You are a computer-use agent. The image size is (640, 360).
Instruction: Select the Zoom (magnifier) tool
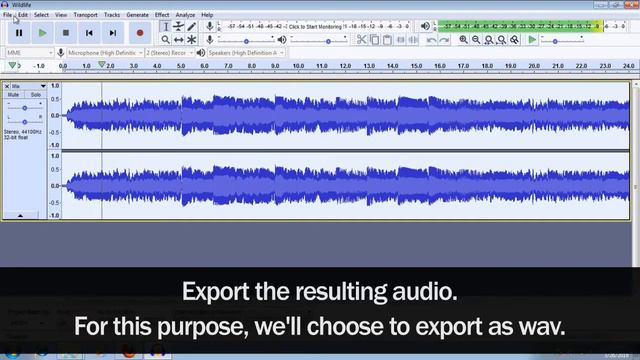pyautogui.click(x=165, y=40)
